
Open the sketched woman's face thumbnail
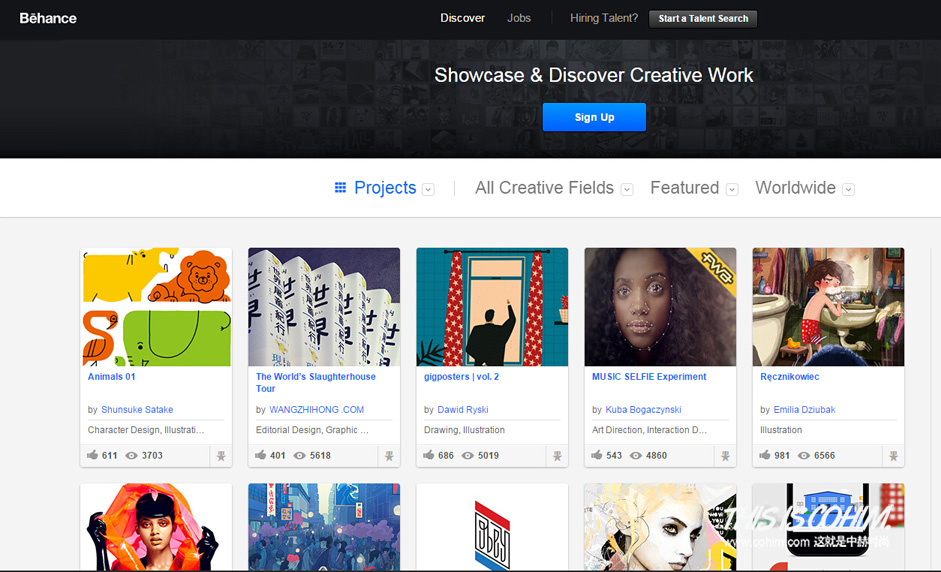(x=660, y=527)
